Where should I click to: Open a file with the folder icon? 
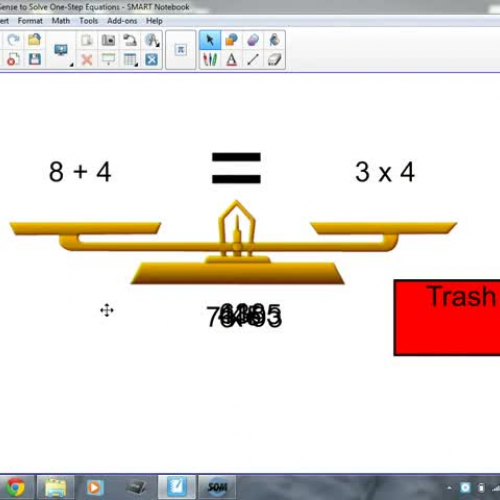point(34,40)
